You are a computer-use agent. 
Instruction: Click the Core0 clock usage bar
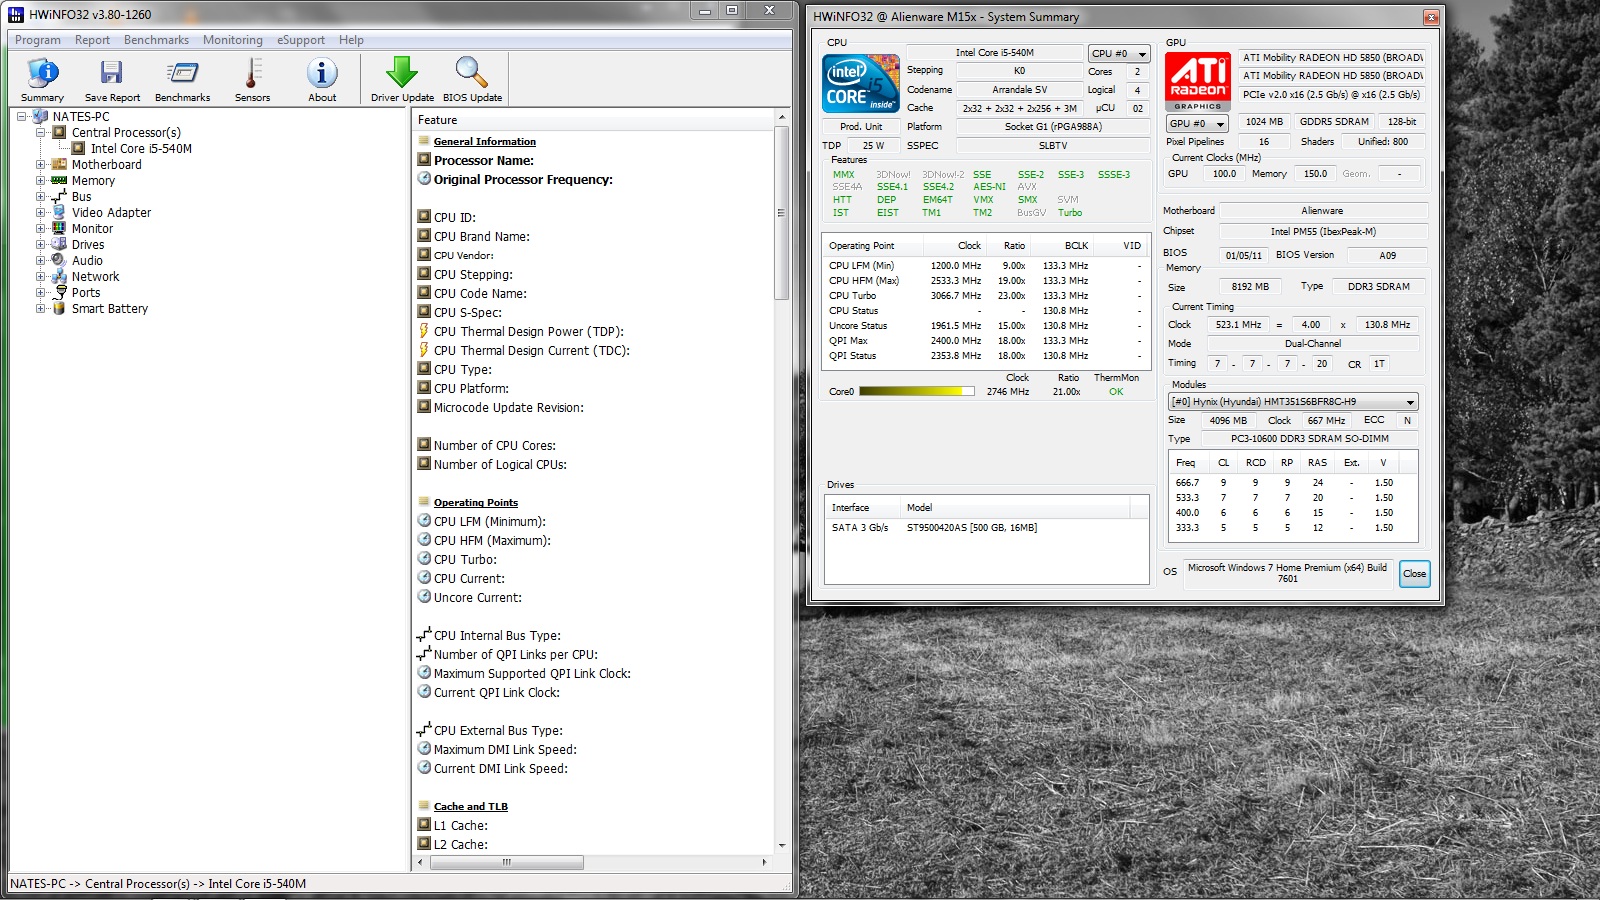[916, 392]
